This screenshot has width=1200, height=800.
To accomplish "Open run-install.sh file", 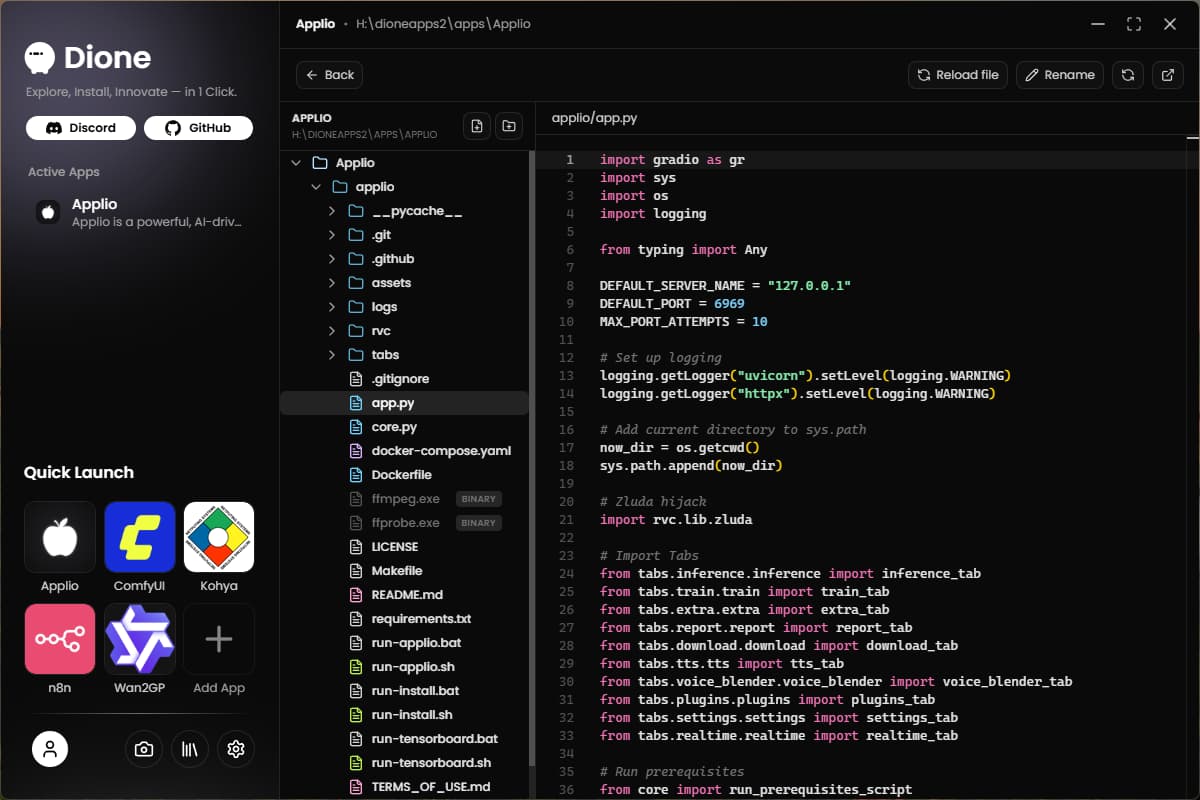I will [x=404, y=715].
